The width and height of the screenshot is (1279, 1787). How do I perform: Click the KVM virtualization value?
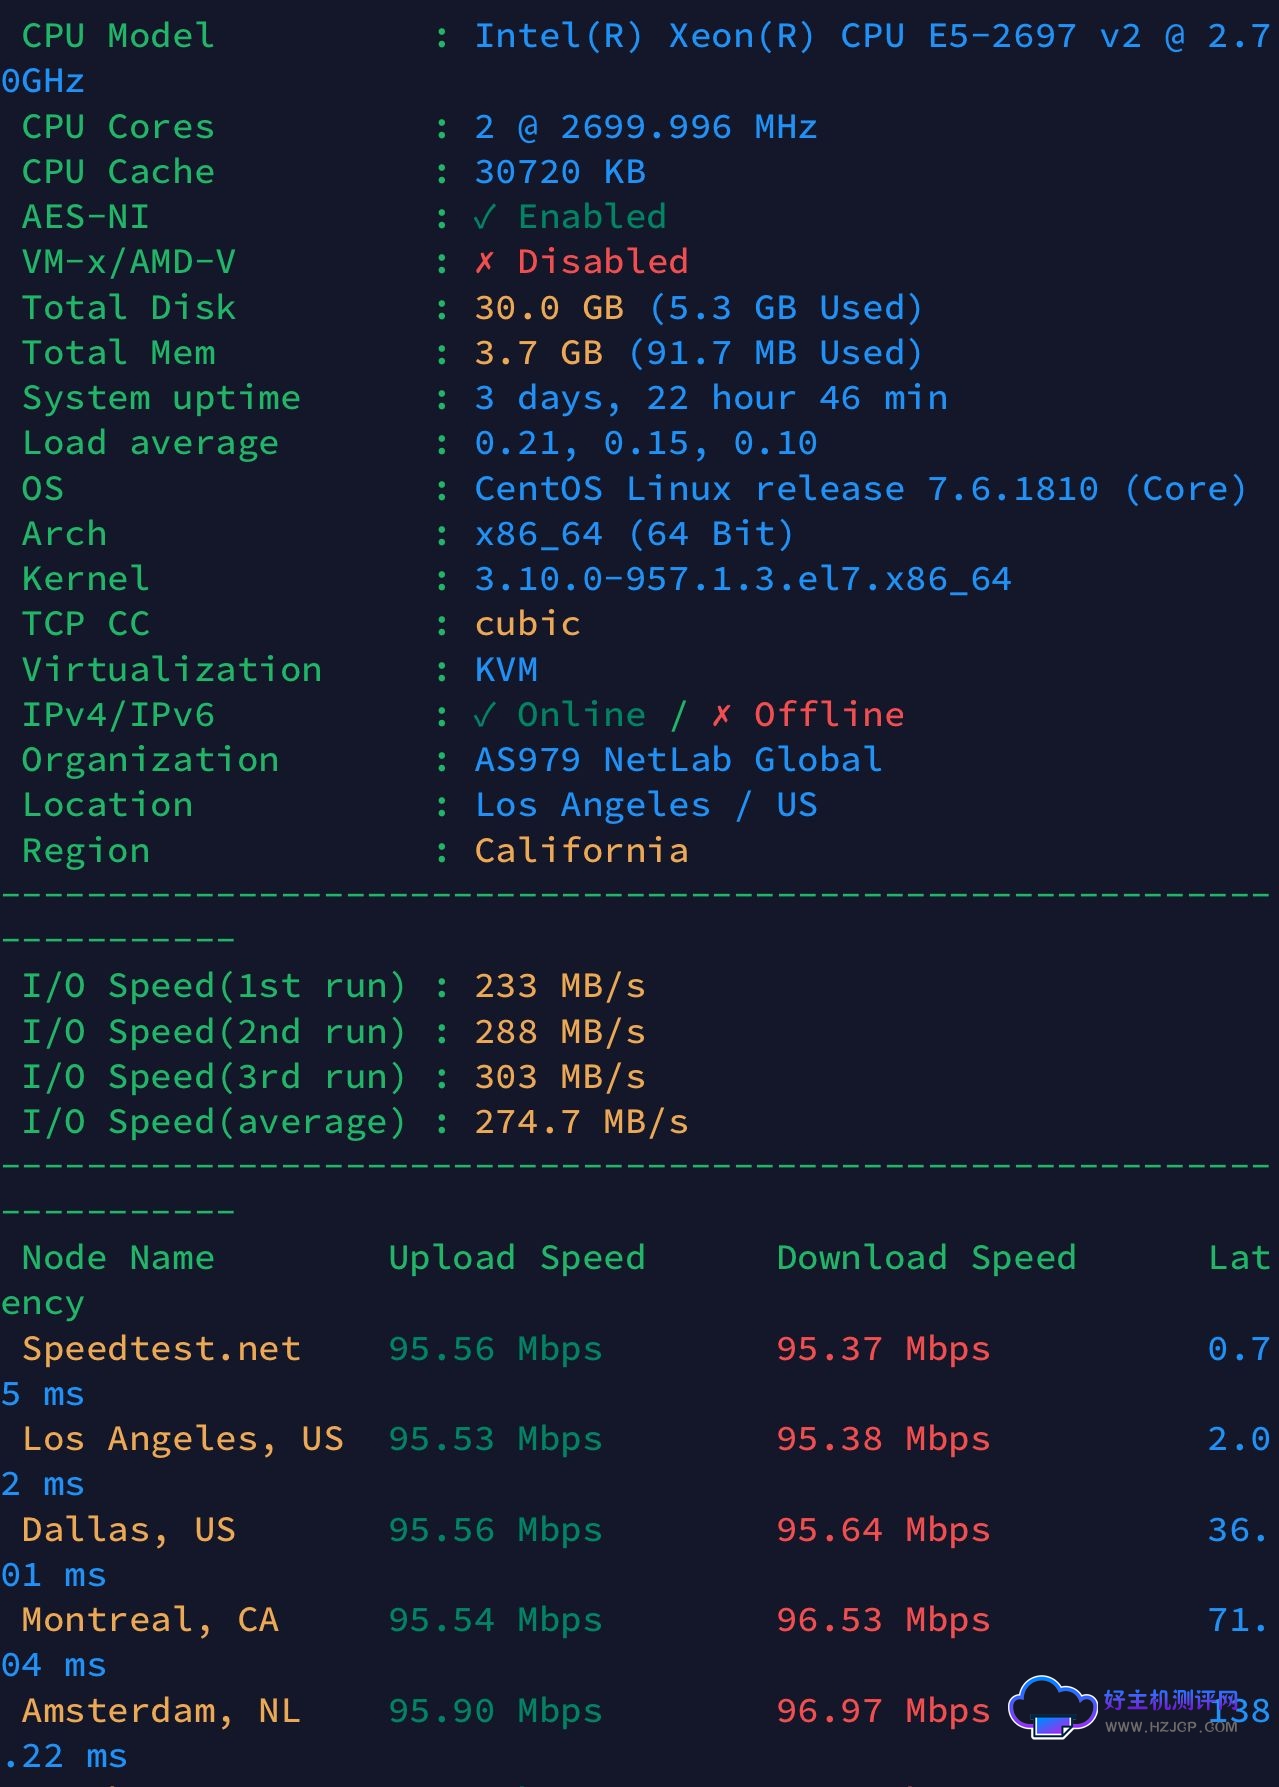(x=506, y=670)
